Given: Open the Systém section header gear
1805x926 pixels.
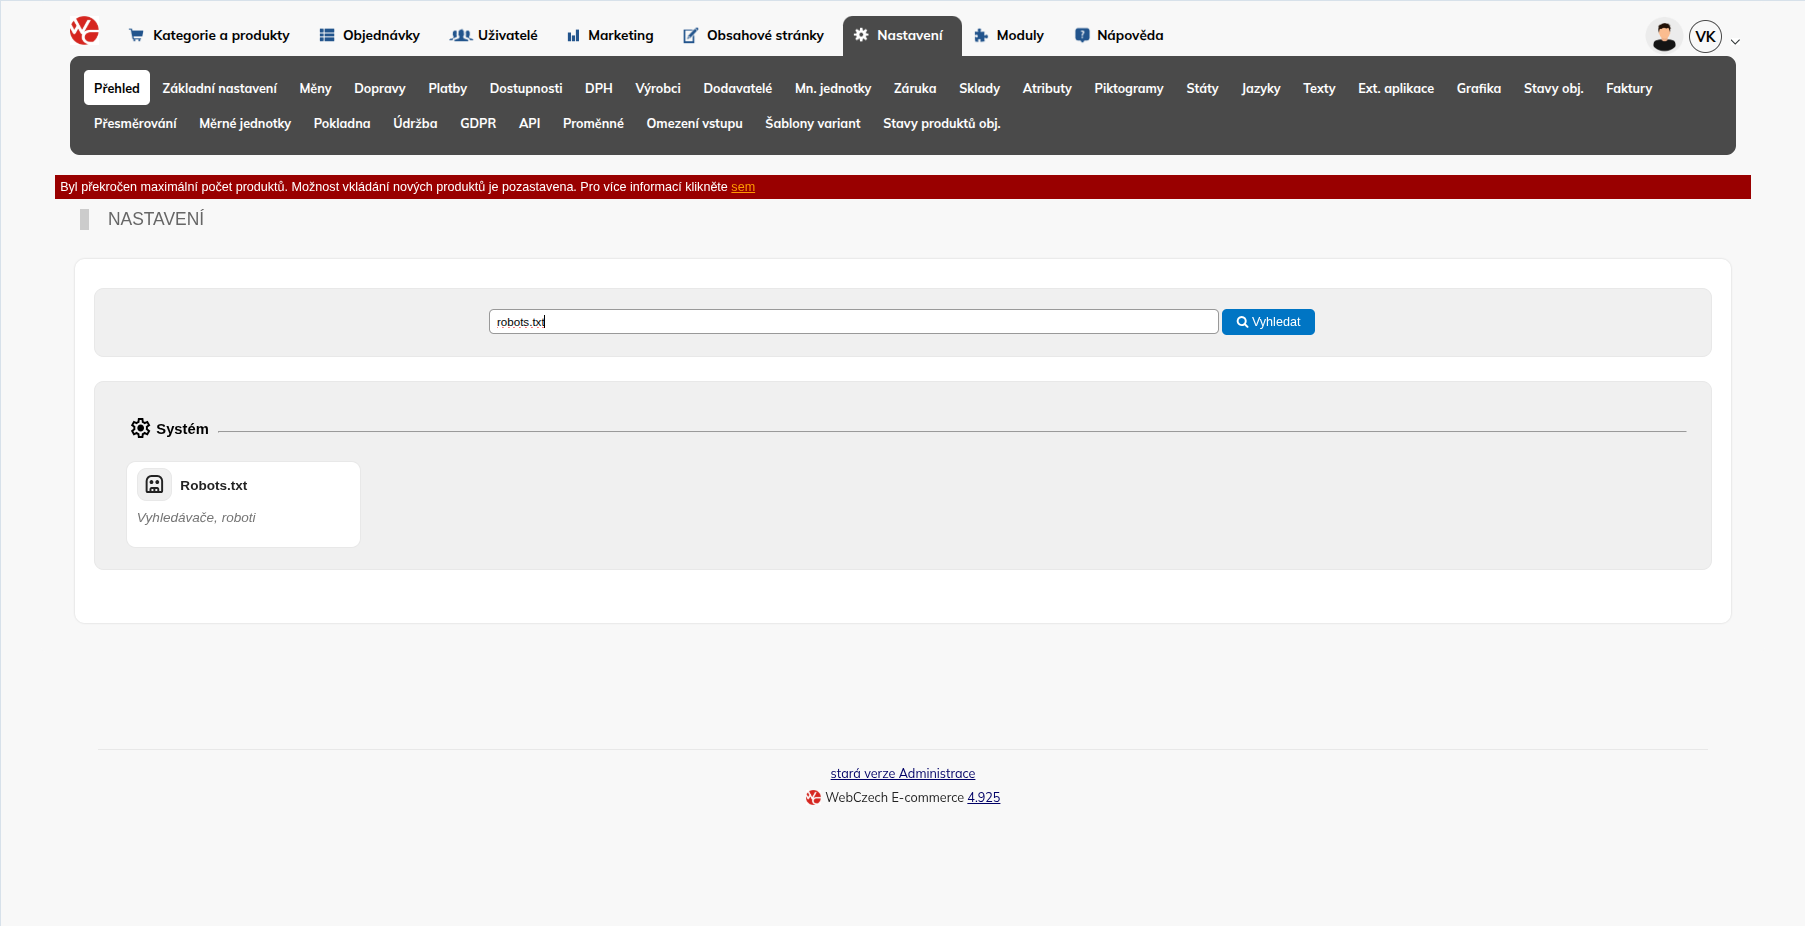Looking at the screenshot, I should click(x=141, y=428).
